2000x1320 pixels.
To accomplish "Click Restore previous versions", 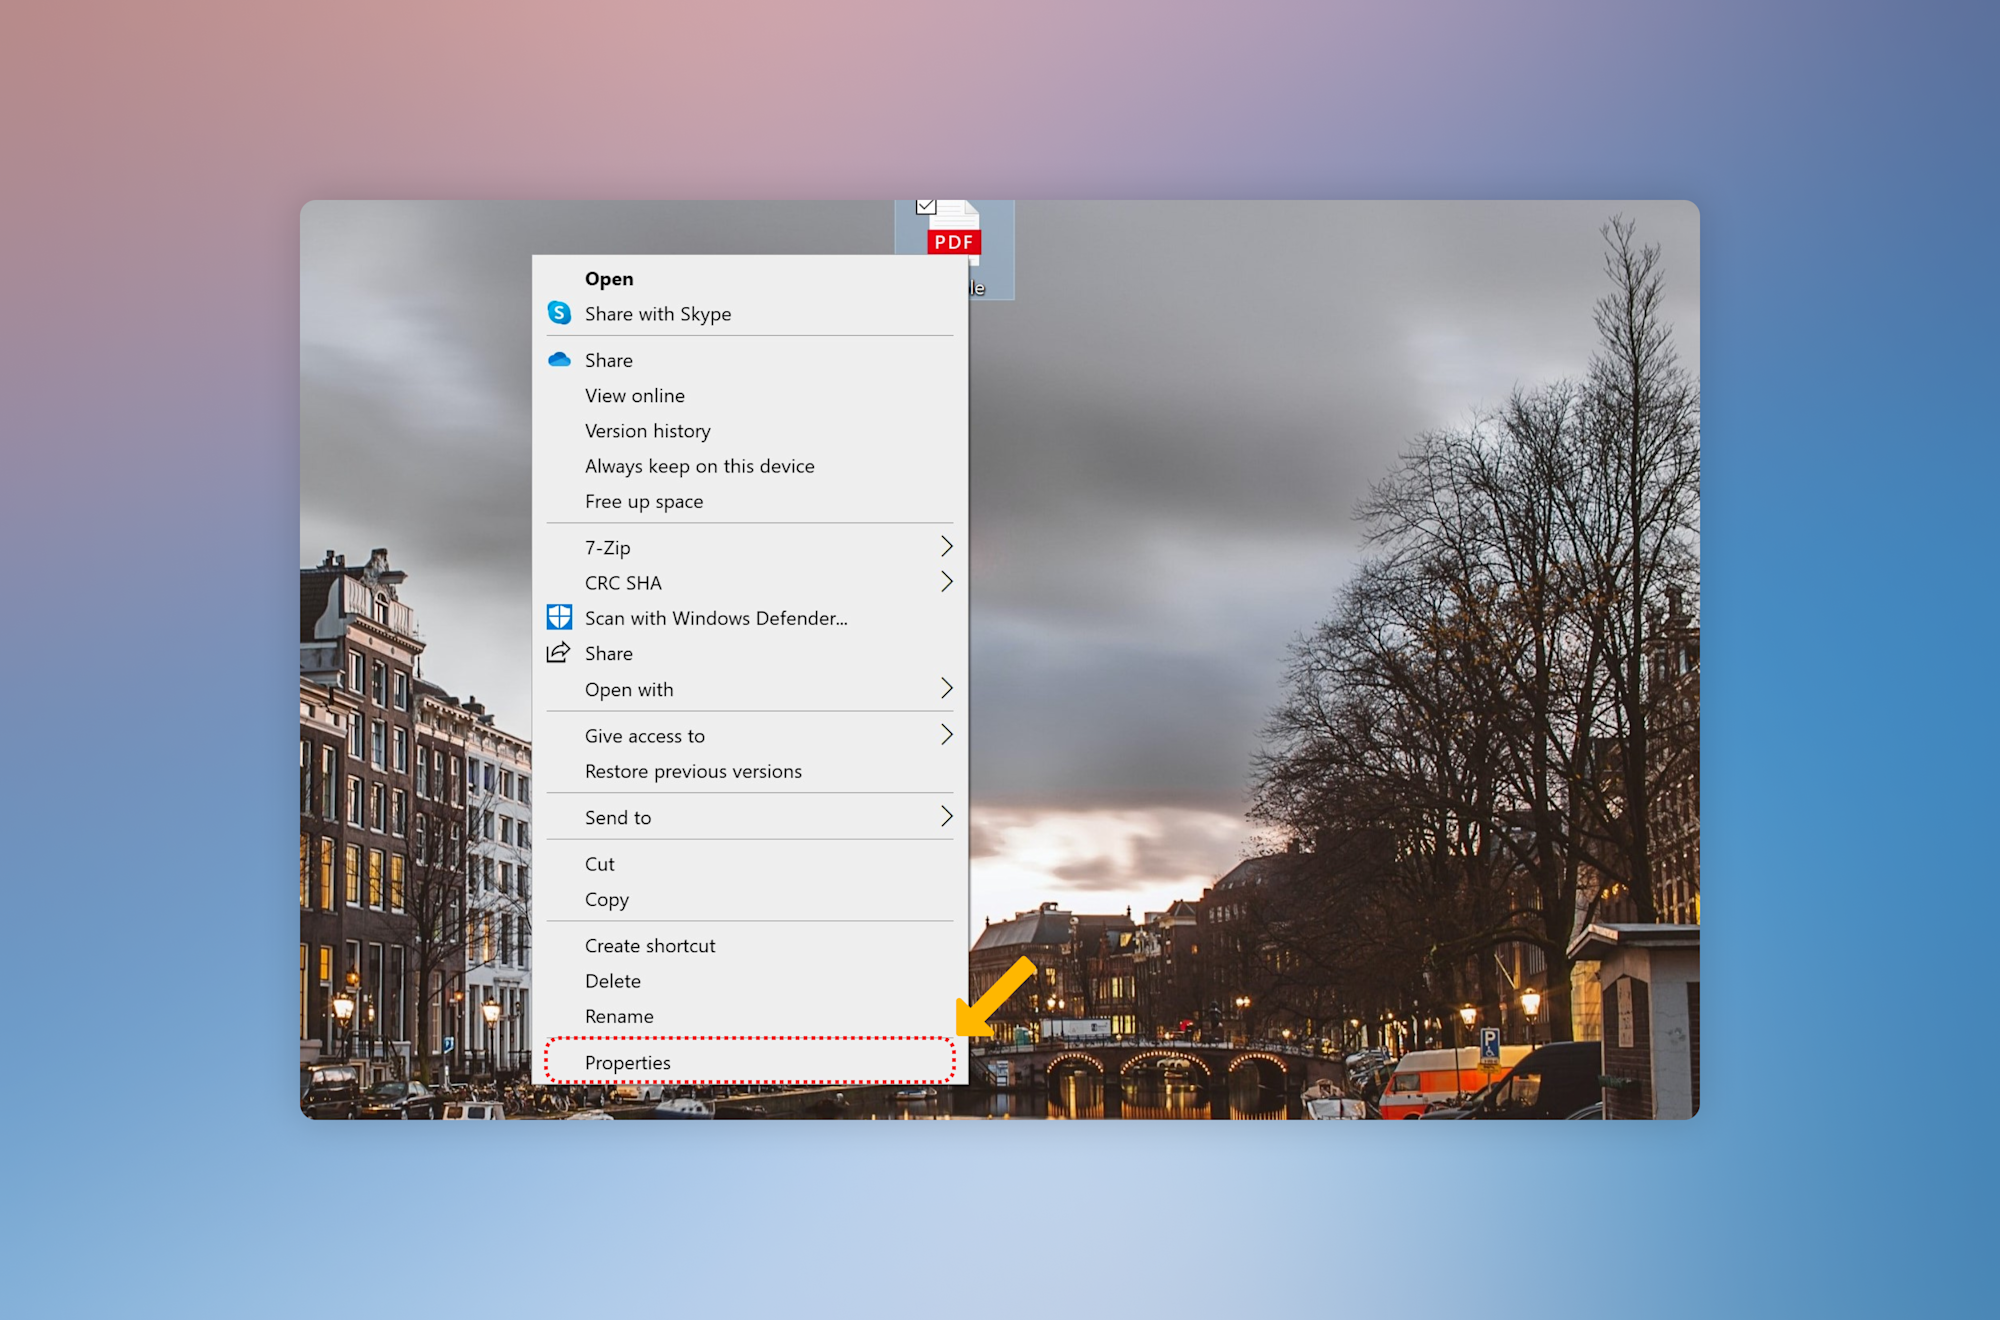I will point(693,771).
